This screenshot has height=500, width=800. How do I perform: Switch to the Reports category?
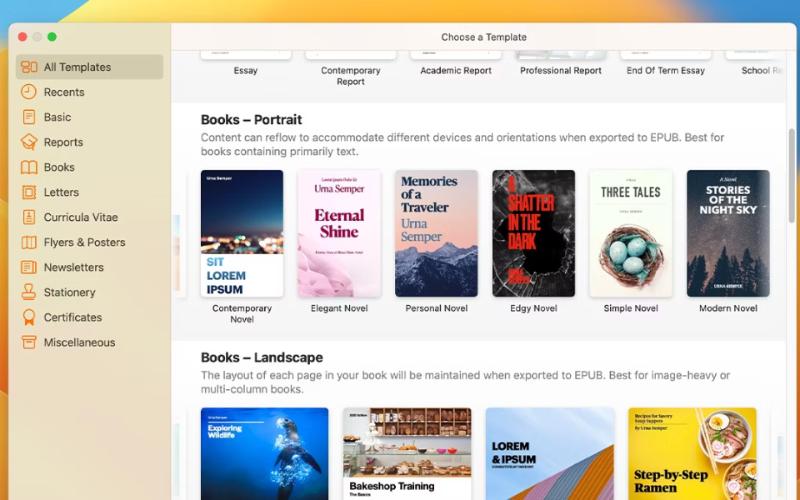tap(63, 142)
